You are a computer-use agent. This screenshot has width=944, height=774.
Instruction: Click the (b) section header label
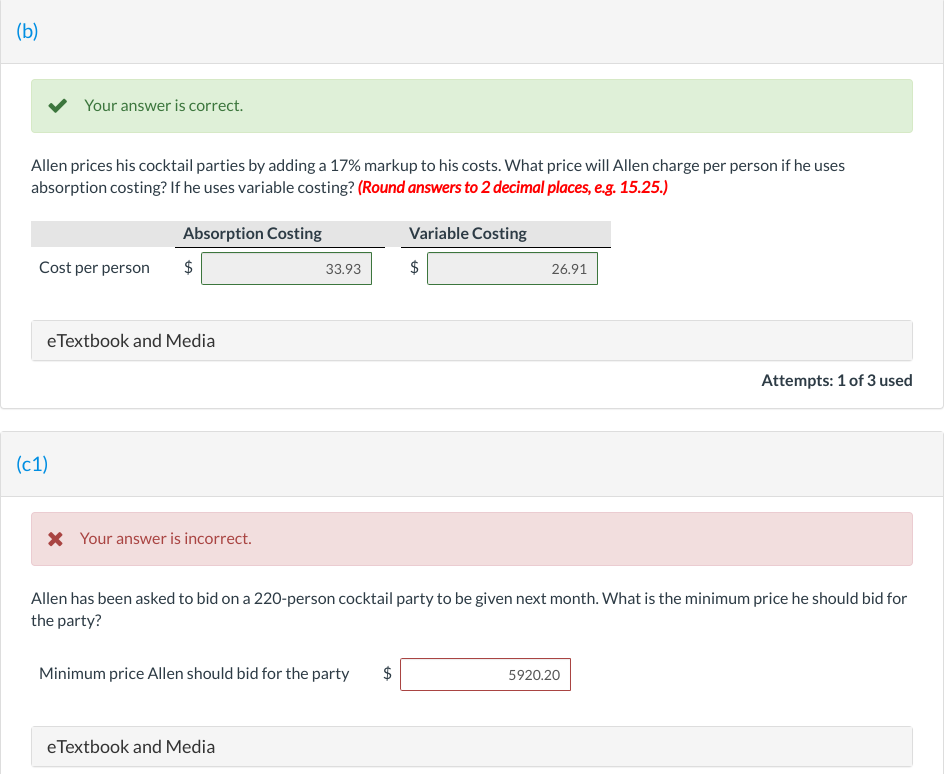[x=27, y=31]
